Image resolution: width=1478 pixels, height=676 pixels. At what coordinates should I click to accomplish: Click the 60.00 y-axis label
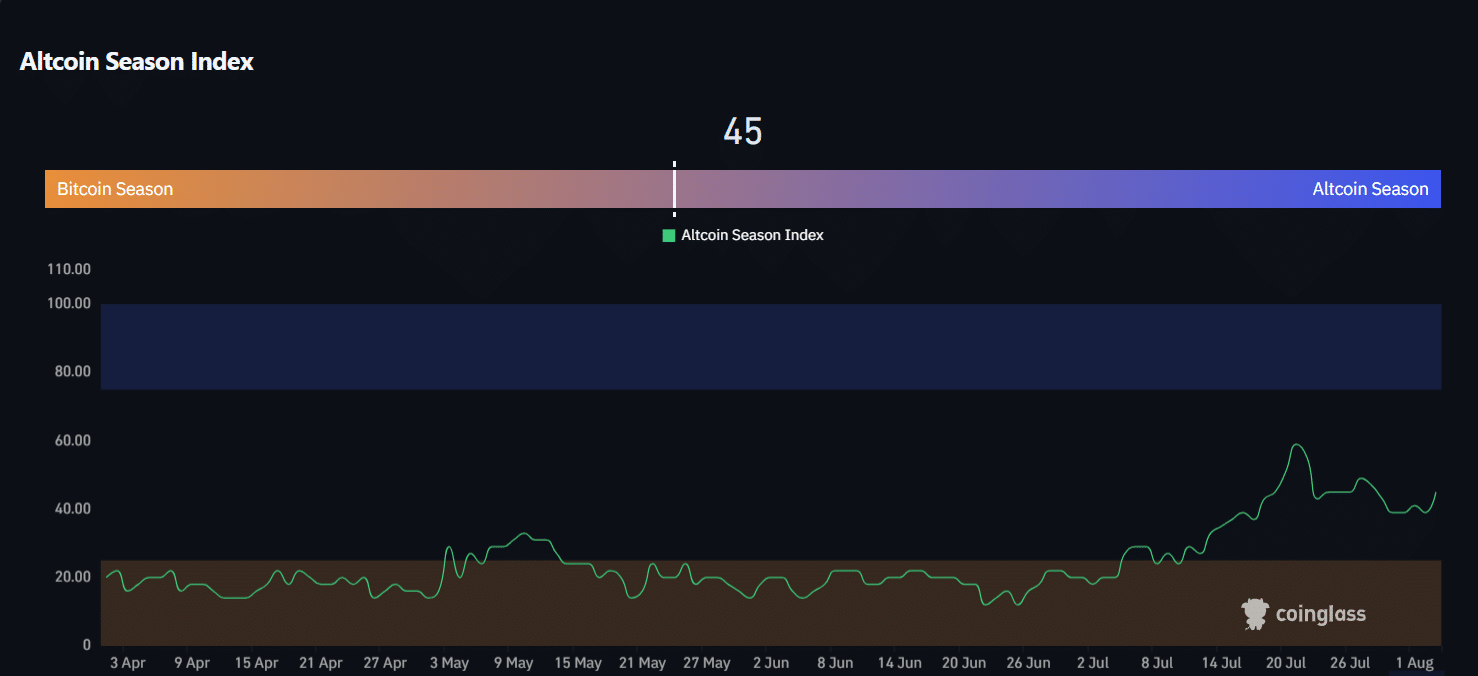pyautogui.click(x=69, y=440)
